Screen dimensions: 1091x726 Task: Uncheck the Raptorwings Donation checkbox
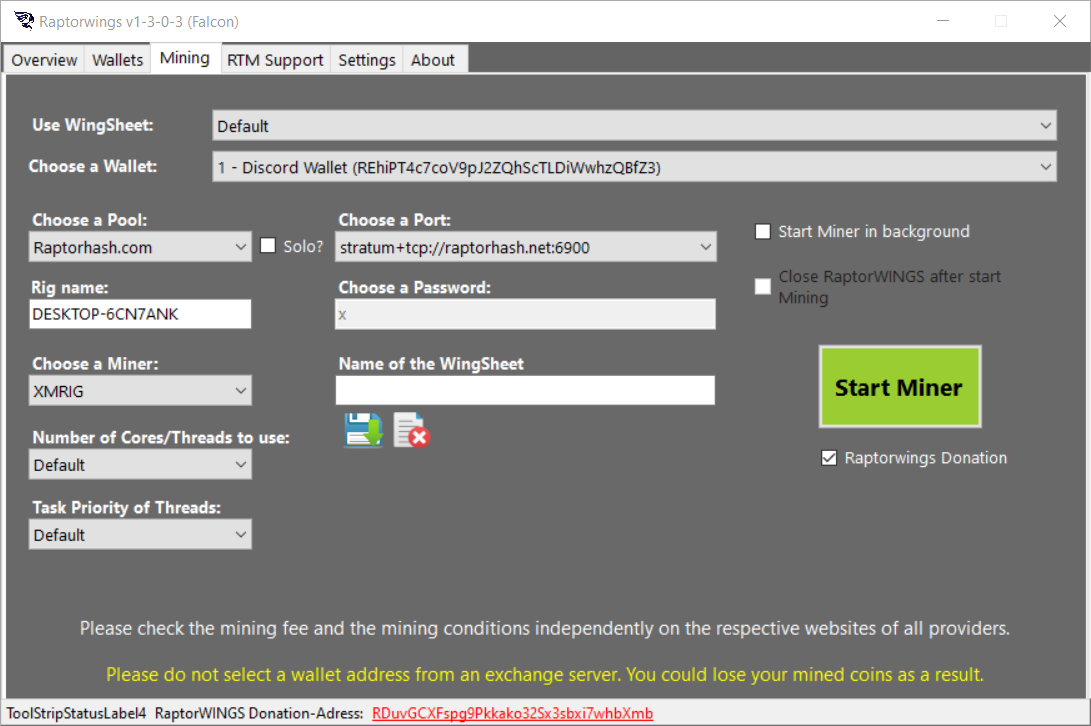coord(828,458)
